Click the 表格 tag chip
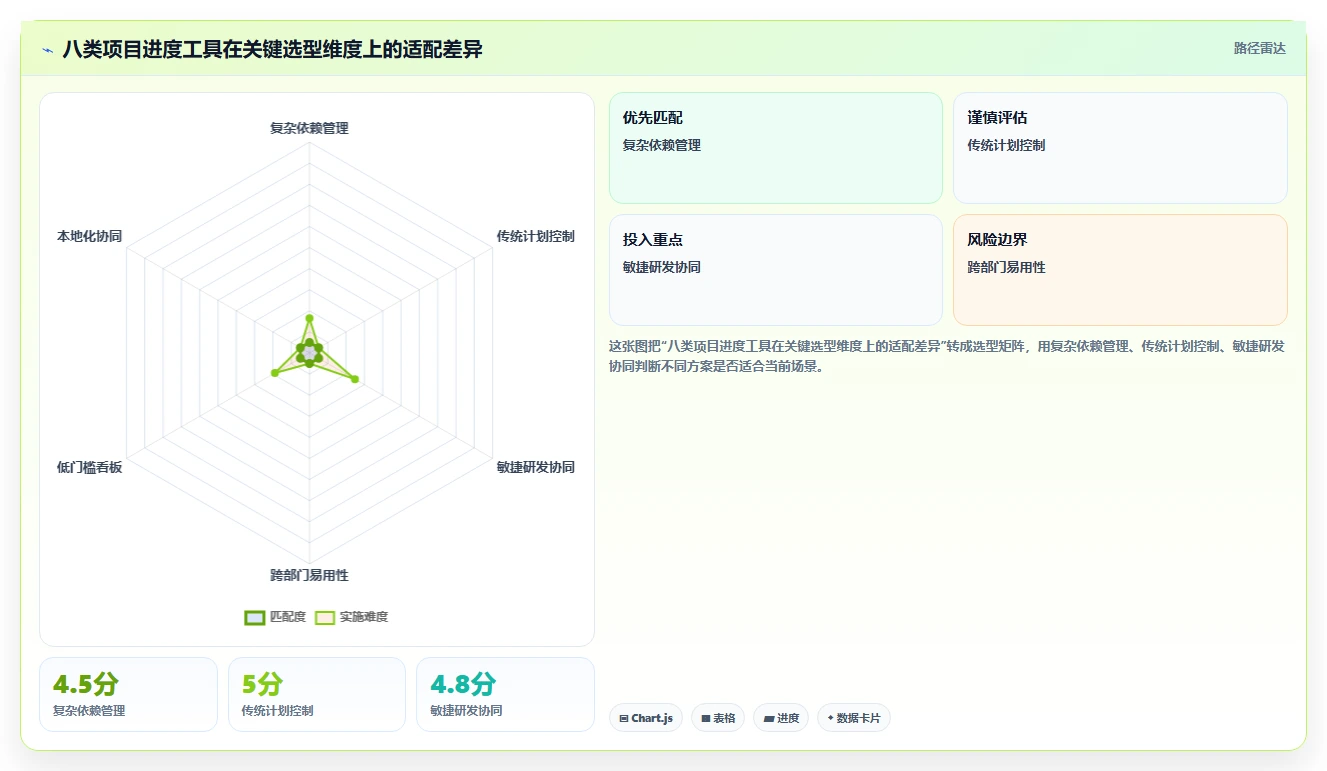 click(x=718, y=718)
